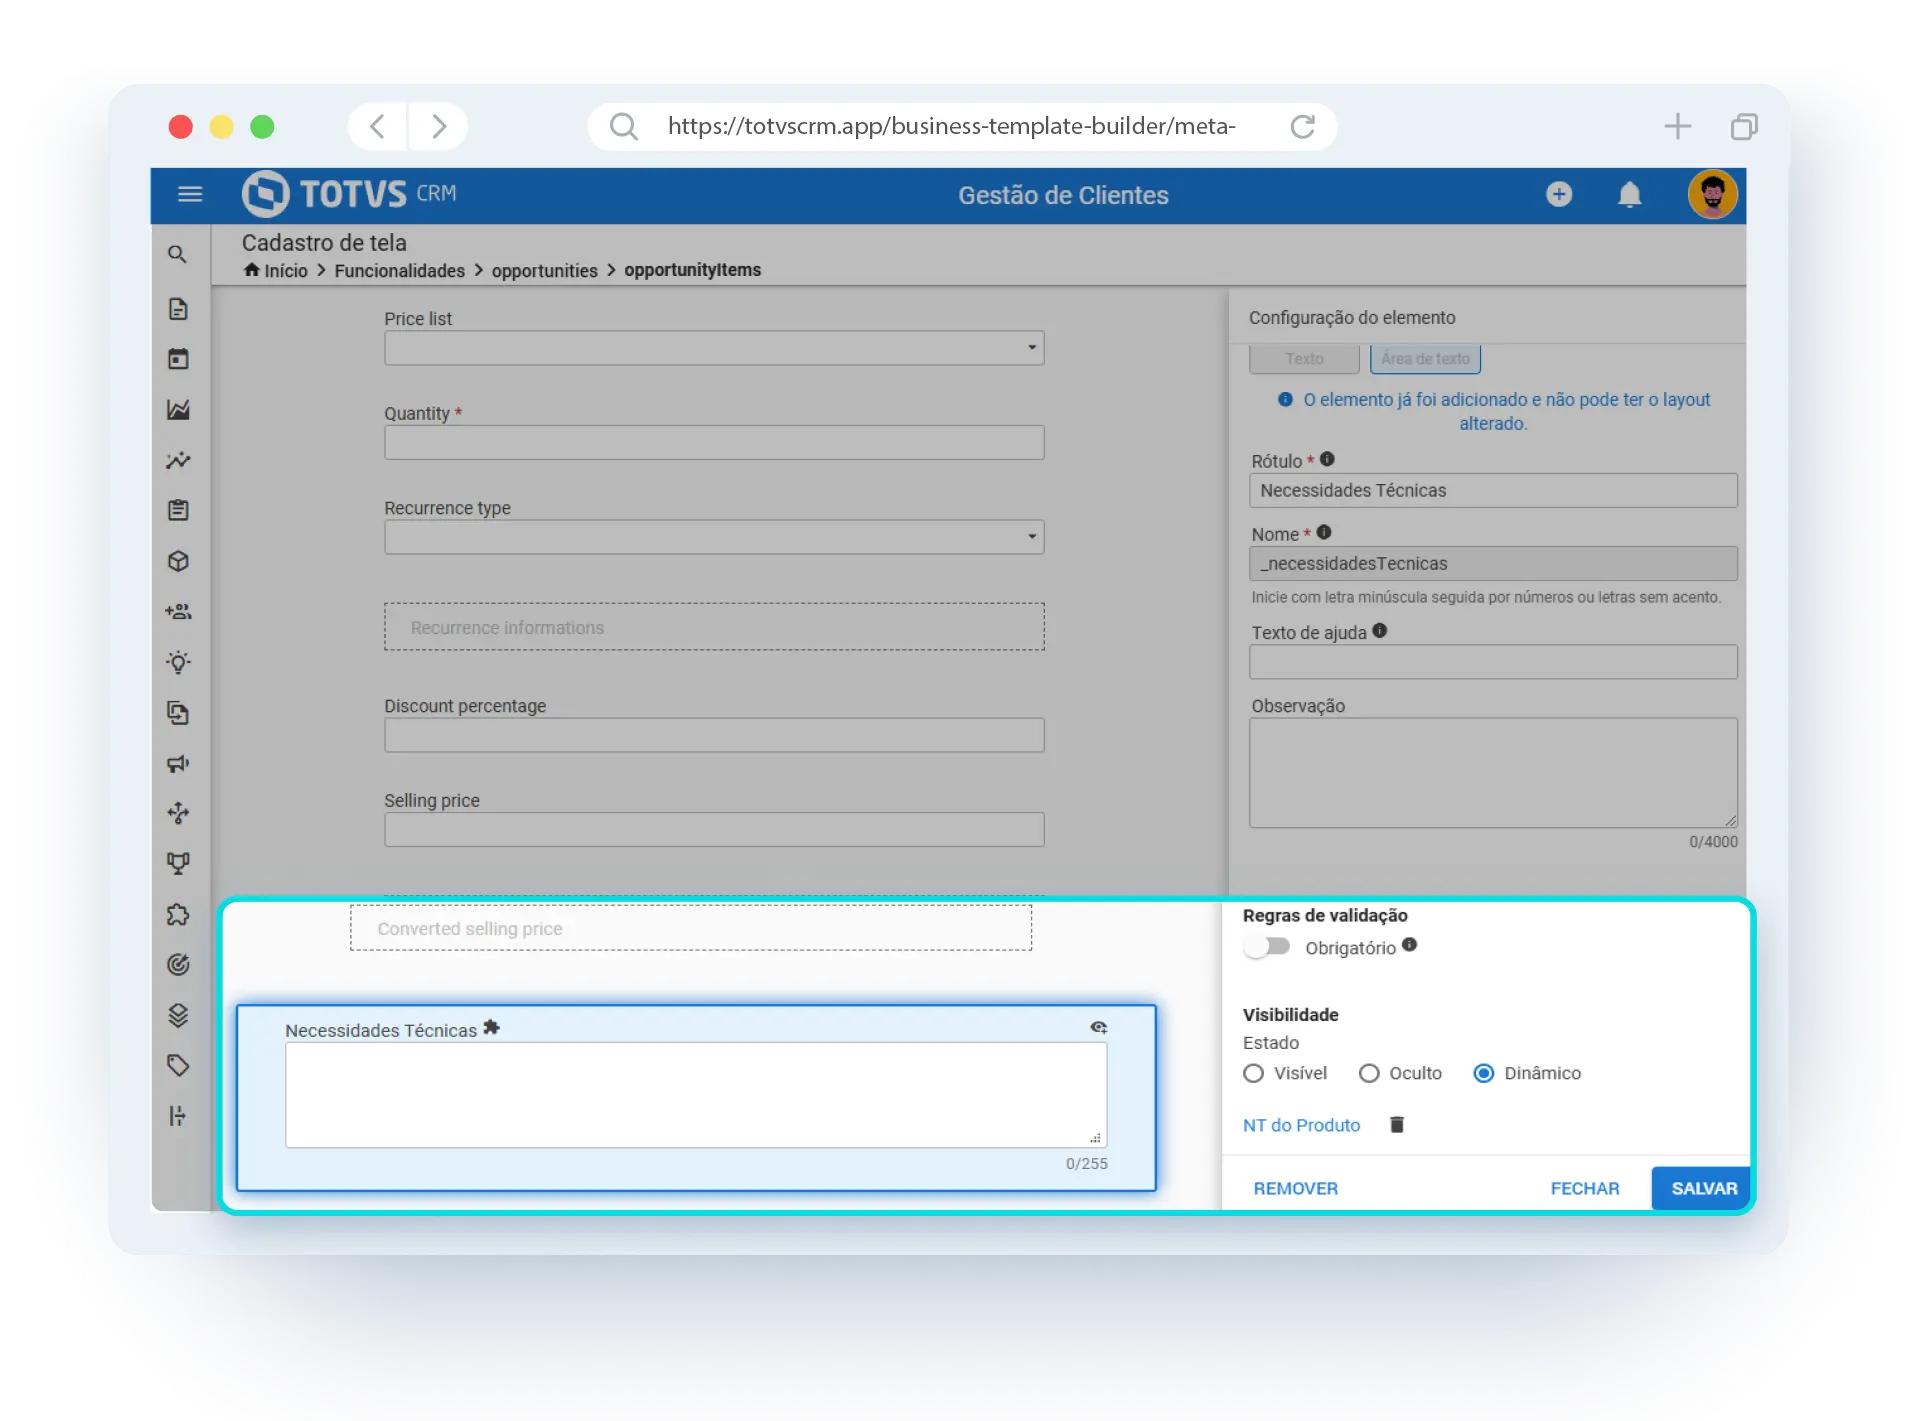Open the last sidebar tuning icon
Image resolution: width=1917 pixels, height=1421 pixels.
[x=178, y=1116]
